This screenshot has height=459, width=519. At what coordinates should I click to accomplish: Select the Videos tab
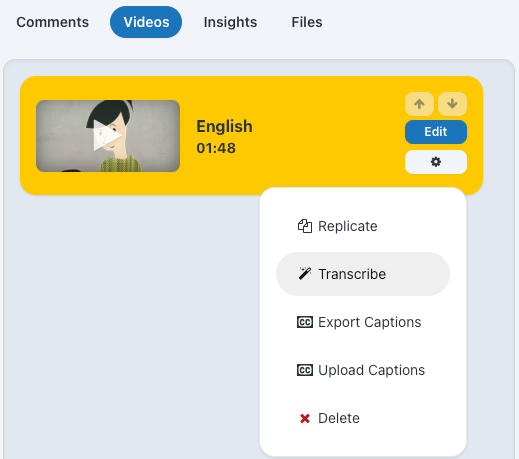146,22
